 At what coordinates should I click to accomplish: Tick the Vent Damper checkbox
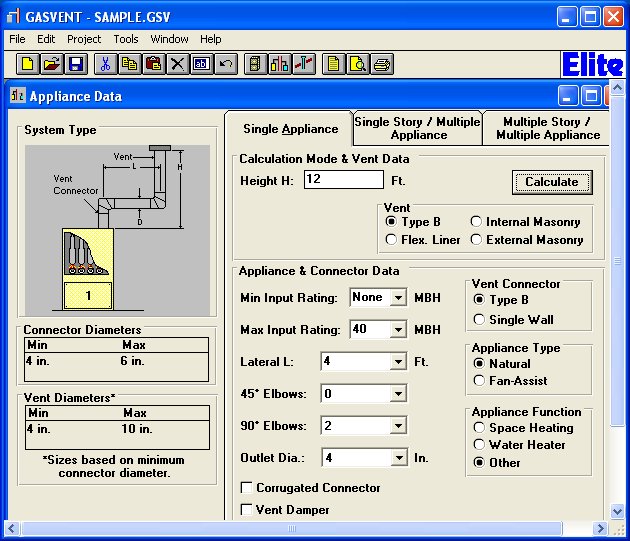click(247, 510)
